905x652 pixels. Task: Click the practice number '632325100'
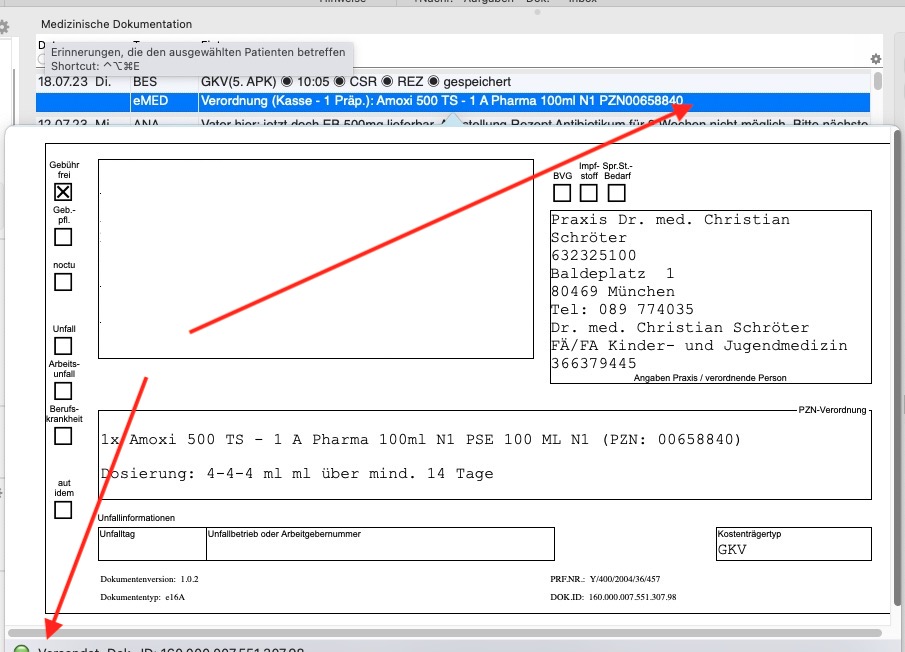[594, 256]
